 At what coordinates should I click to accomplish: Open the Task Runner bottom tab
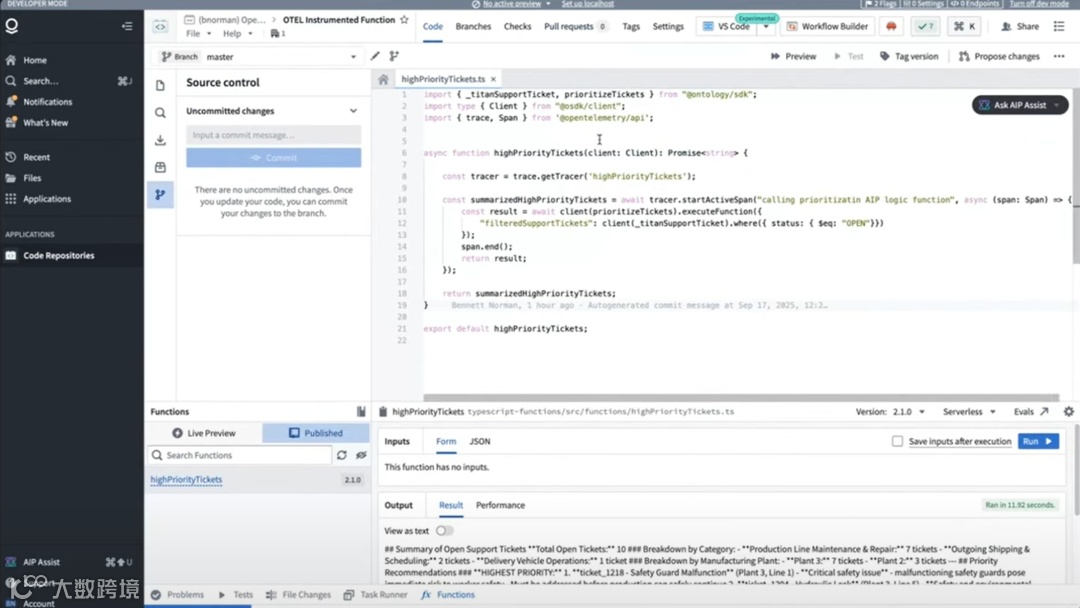click(375, 595)
